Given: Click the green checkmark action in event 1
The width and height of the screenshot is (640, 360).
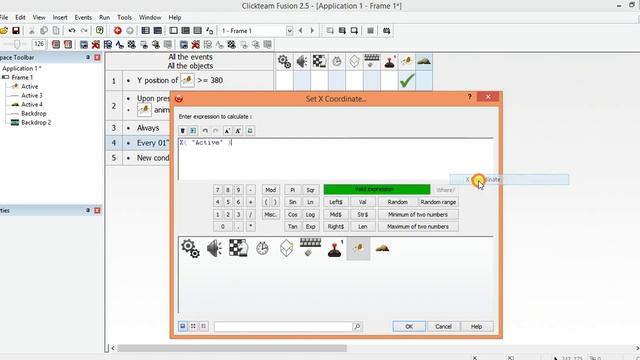Looking at the screenshot, I should tap(407, 80).
